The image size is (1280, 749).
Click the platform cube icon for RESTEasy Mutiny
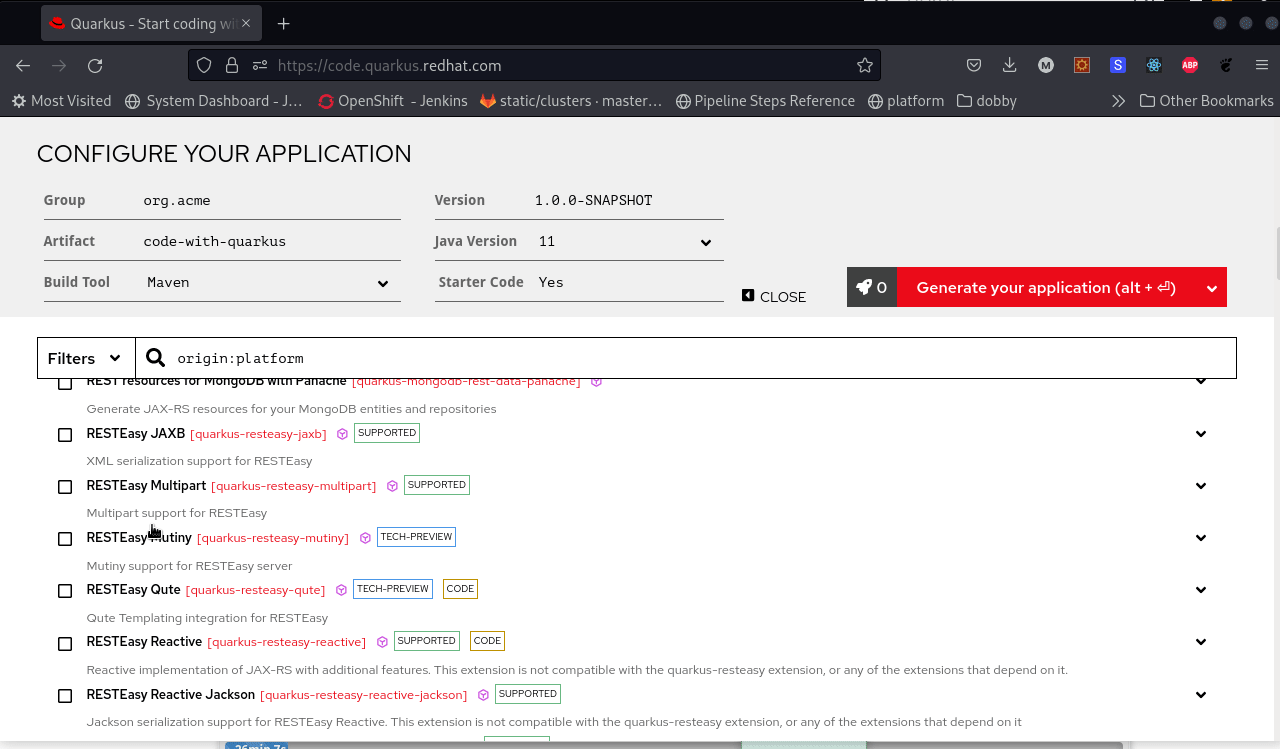(x=365, y=538)
